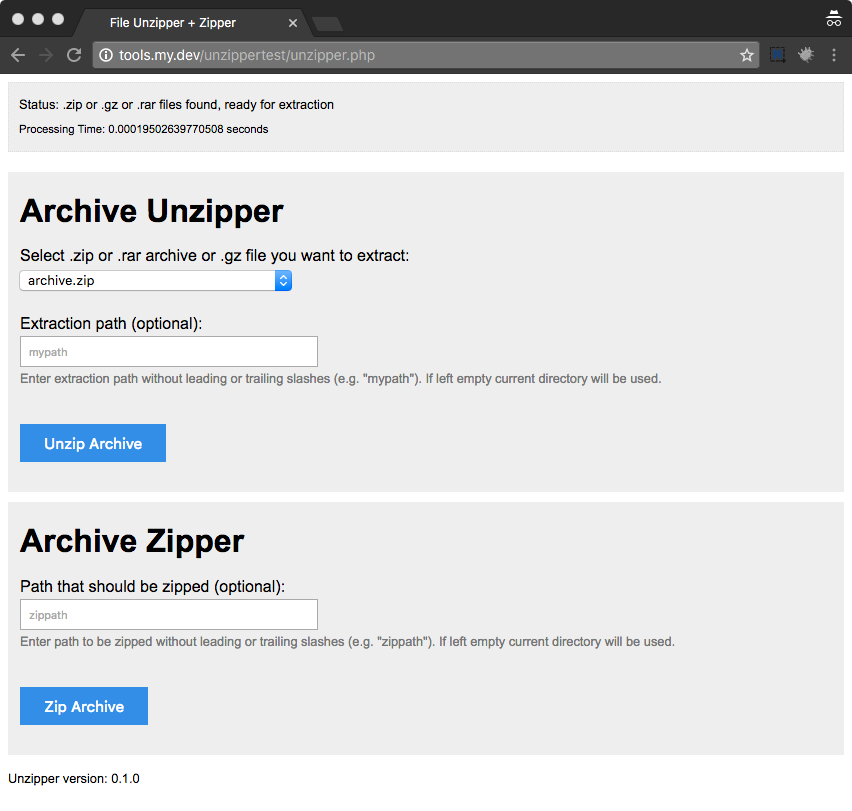Click the forward navigation arrow
Image resolution: width=852 pixels, height=811 pixels.
45,55
